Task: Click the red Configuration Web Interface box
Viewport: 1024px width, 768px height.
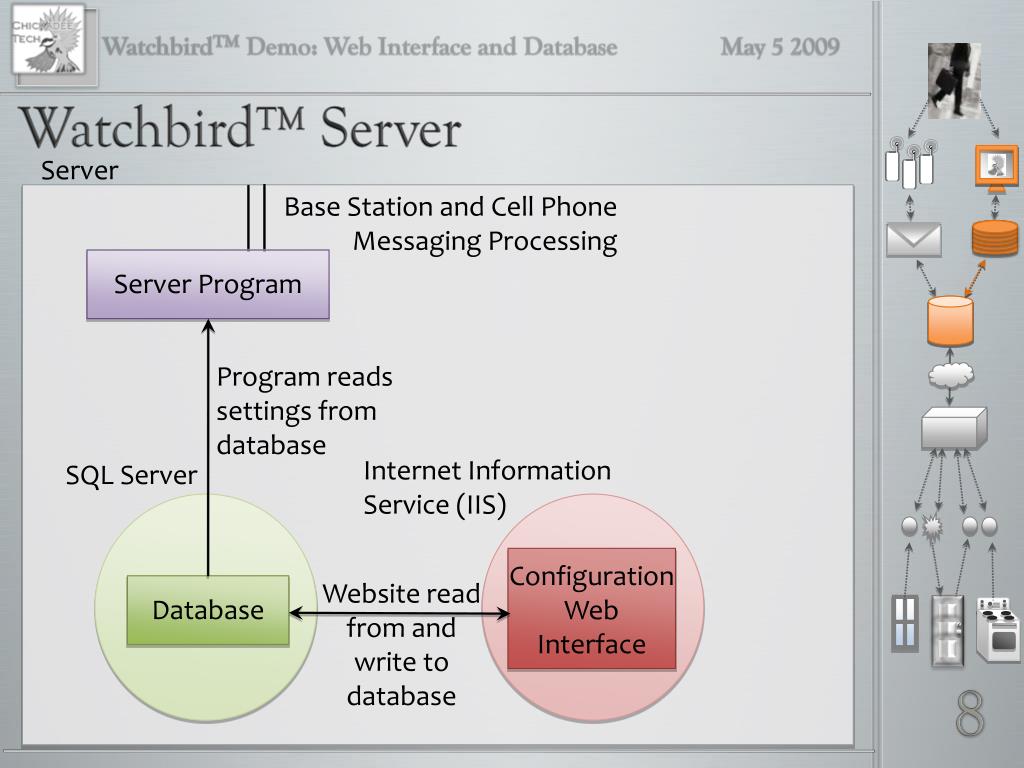Action: click(x=592, y=609)
